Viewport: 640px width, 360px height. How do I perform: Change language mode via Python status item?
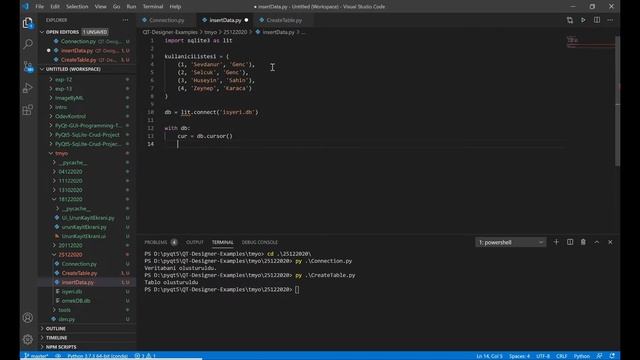[582, 356]
